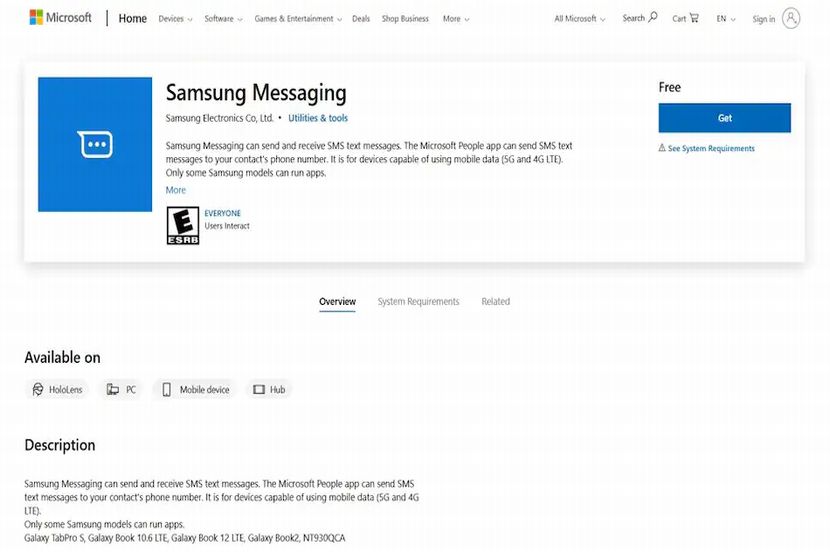Viewport: 830px width, 552px height.
Task: Click the Microsoft logo
Action: click(x=60, y=17)
